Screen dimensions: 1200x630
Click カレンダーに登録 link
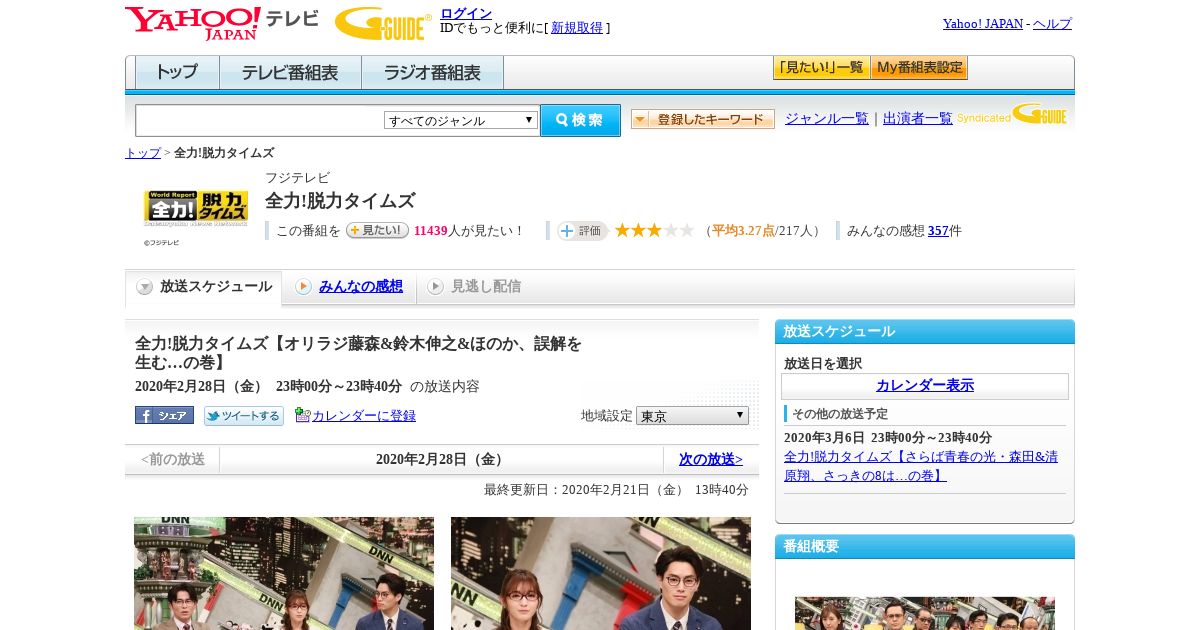[x=364, y=416]
